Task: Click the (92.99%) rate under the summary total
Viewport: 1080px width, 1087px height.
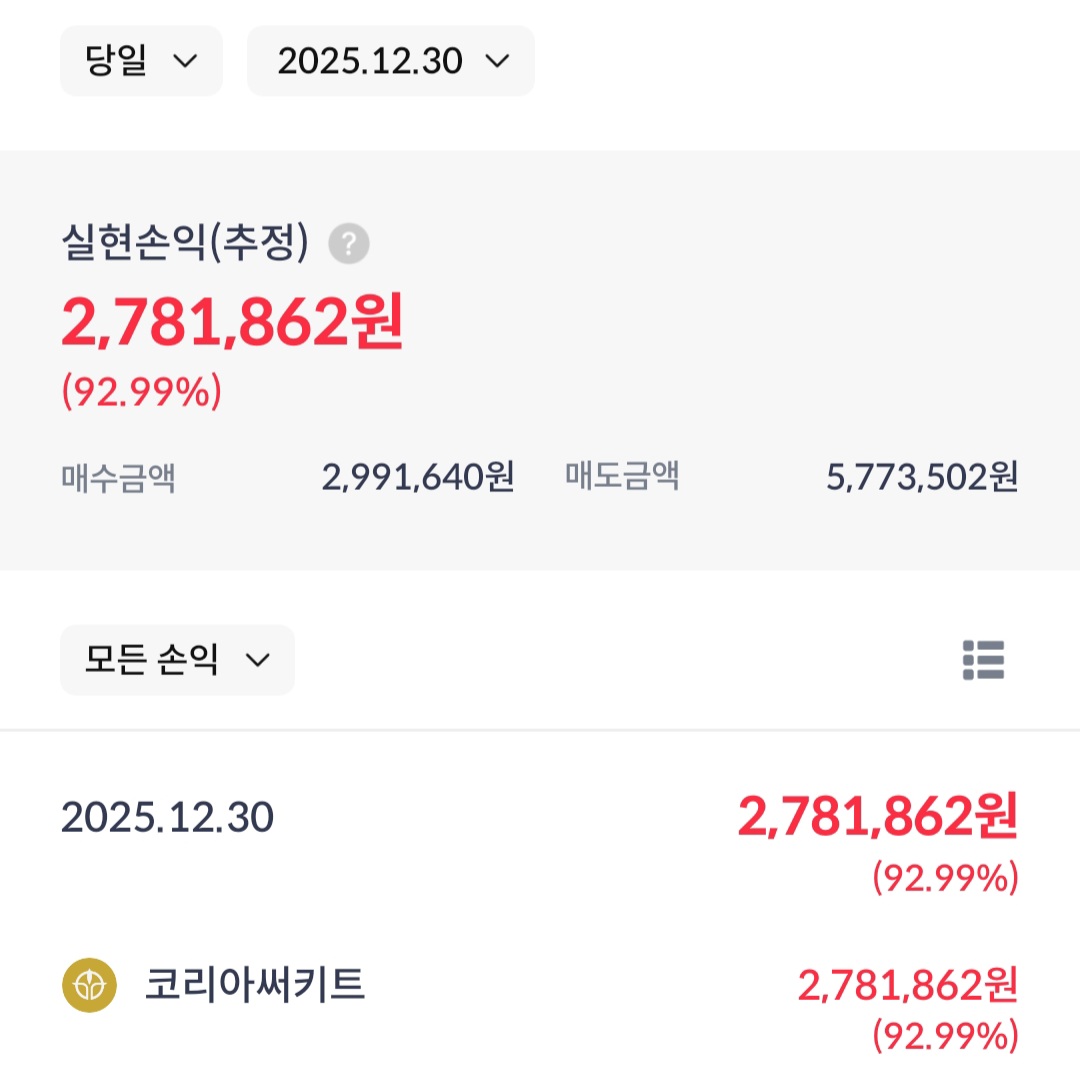Action: [142, 392]
